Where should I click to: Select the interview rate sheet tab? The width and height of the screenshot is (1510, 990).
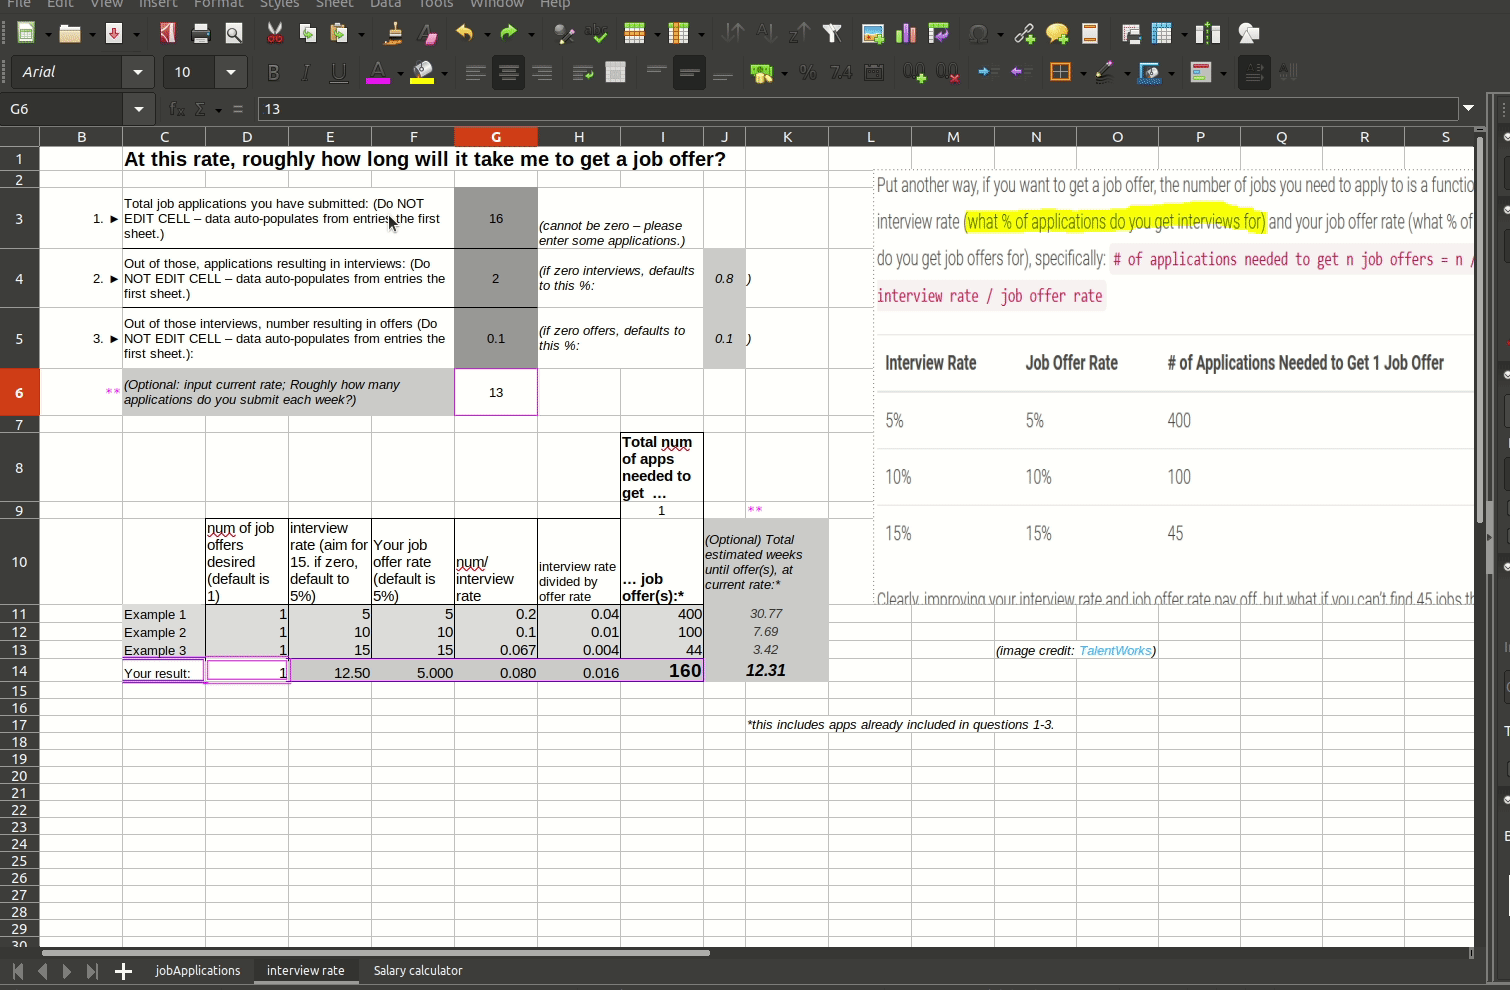(305, 971)
